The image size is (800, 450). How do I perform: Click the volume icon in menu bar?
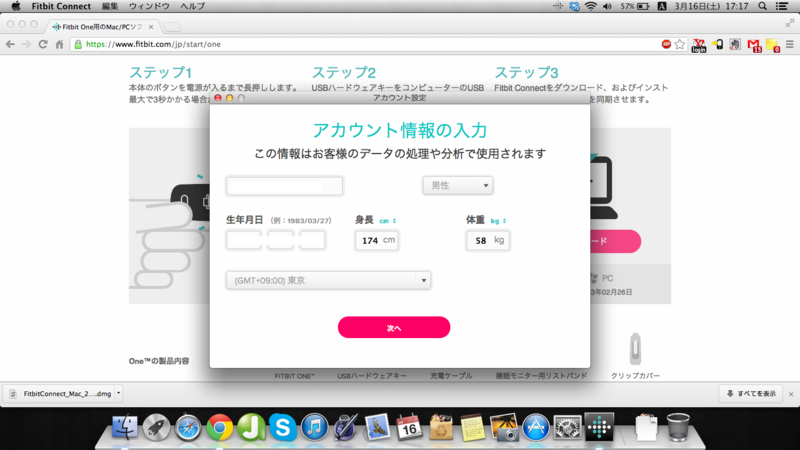(x=607, y=6)
